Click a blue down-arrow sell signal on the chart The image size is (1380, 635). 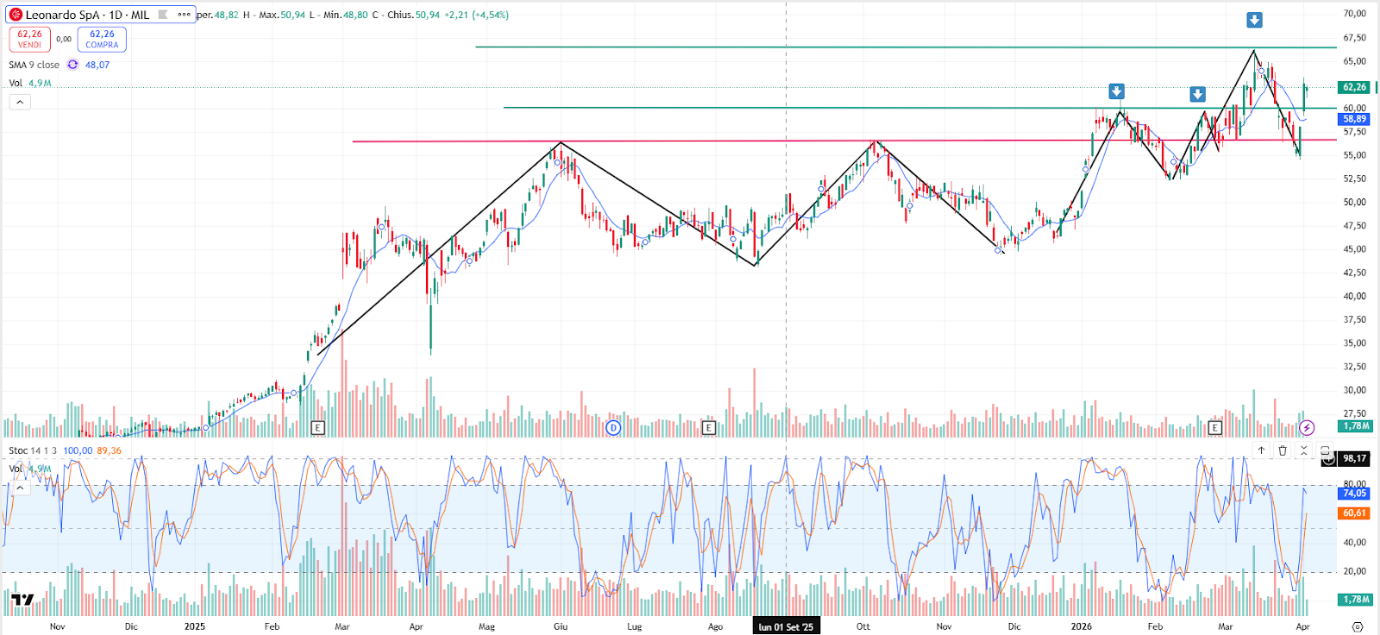(1118, 91)
